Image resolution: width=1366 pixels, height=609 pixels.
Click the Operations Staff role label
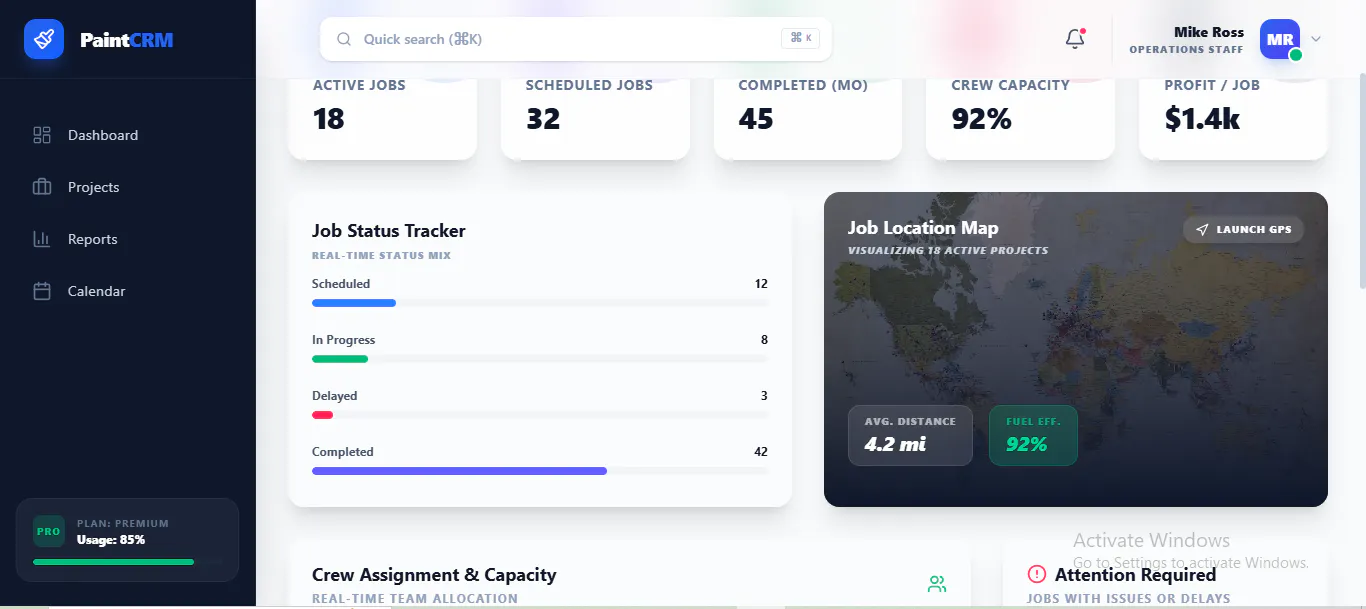[x=1187, y=50]
